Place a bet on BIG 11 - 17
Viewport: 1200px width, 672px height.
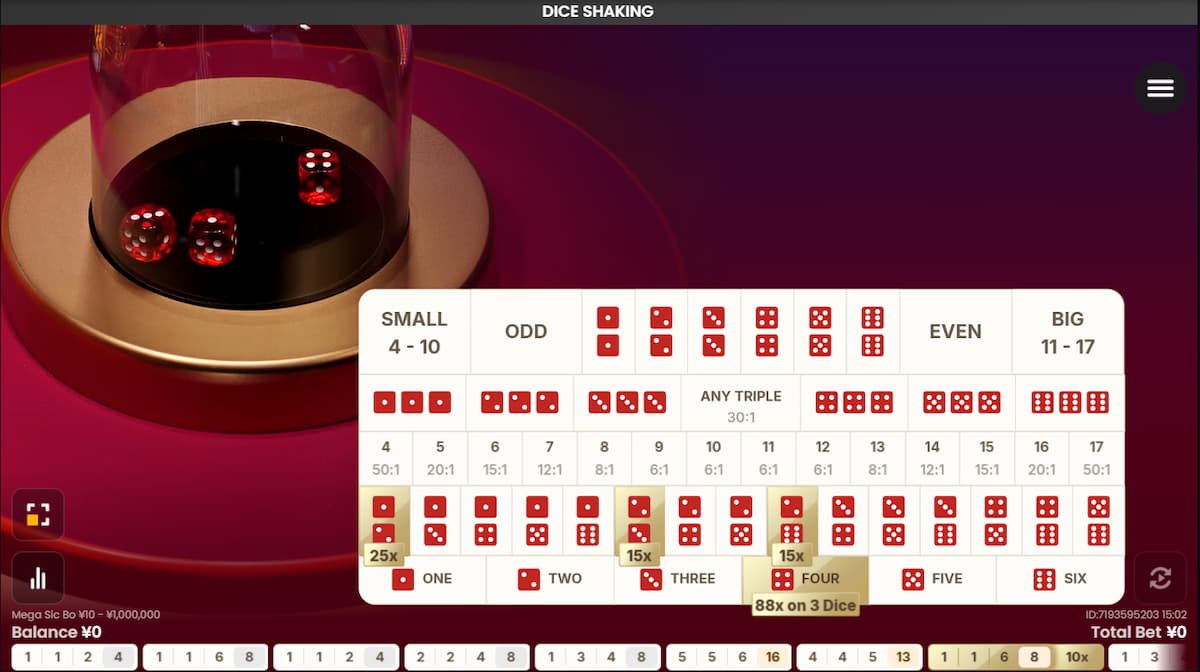point(1067,332)
